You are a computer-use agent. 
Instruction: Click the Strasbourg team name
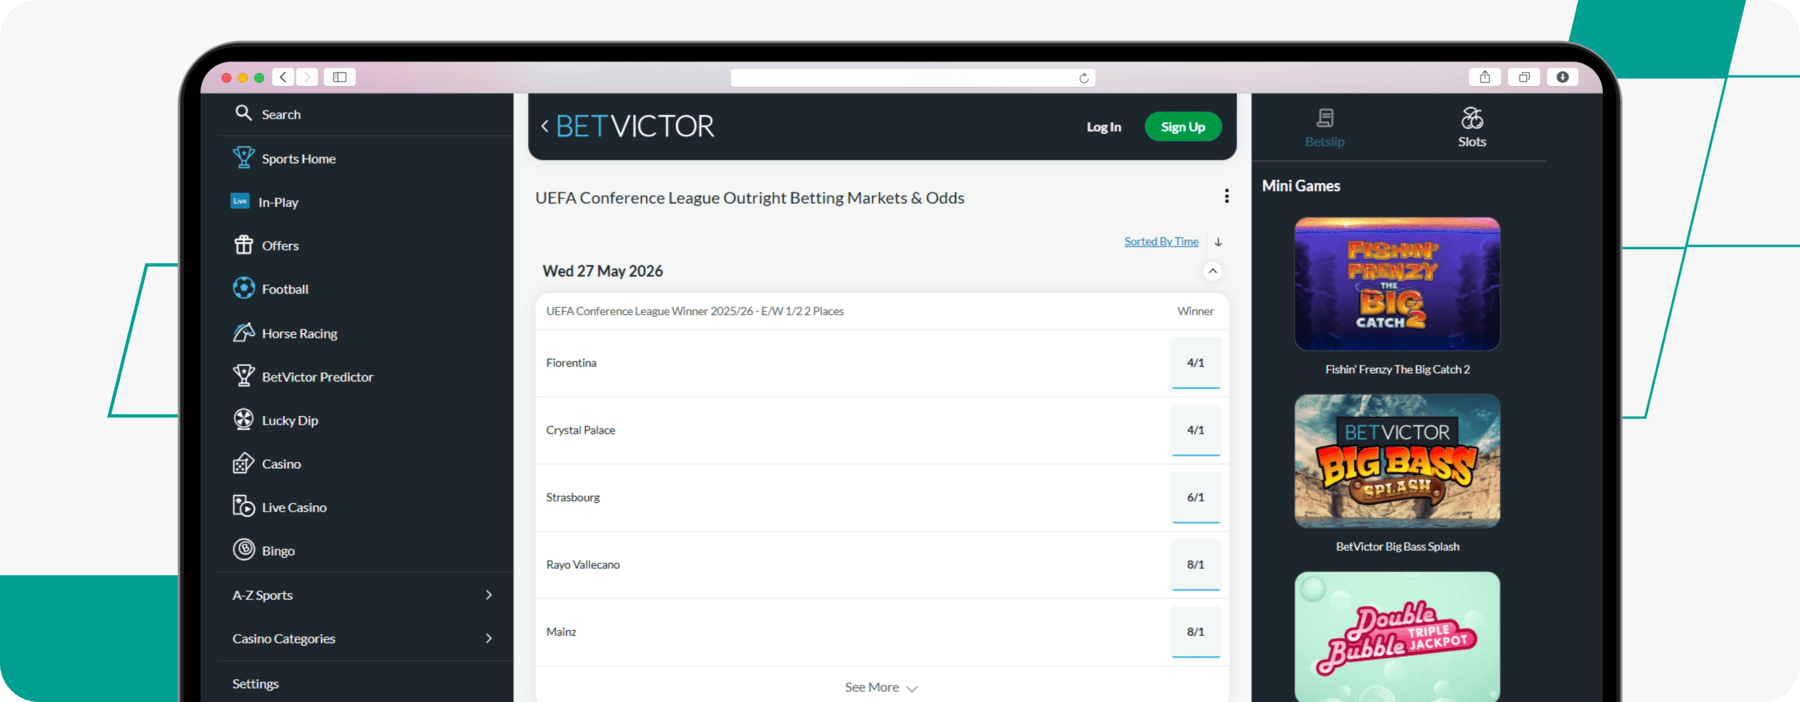point(573,497)
